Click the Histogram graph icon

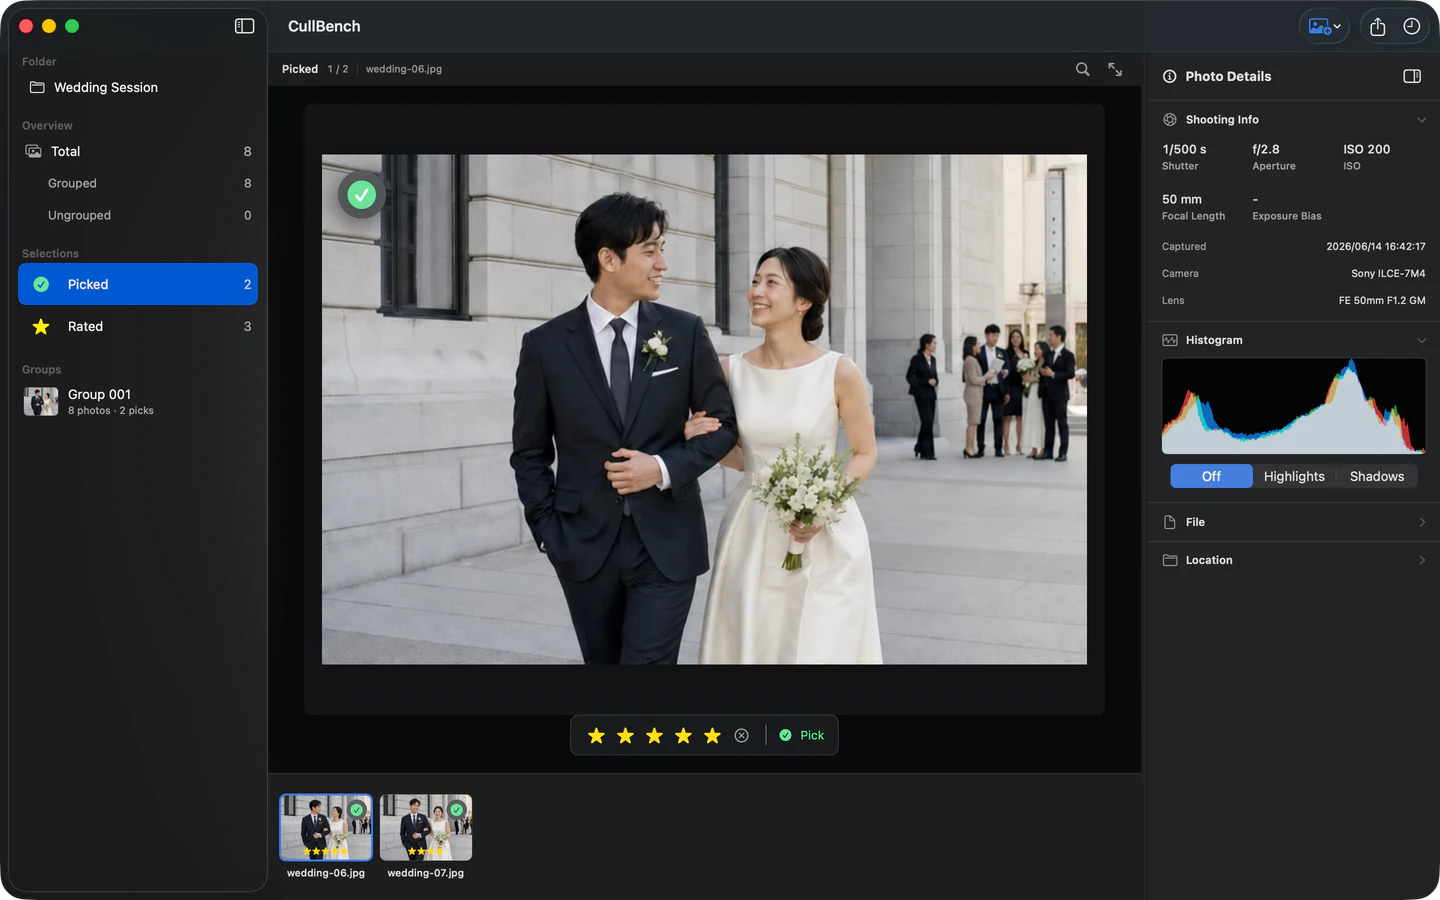point(1170,340)
